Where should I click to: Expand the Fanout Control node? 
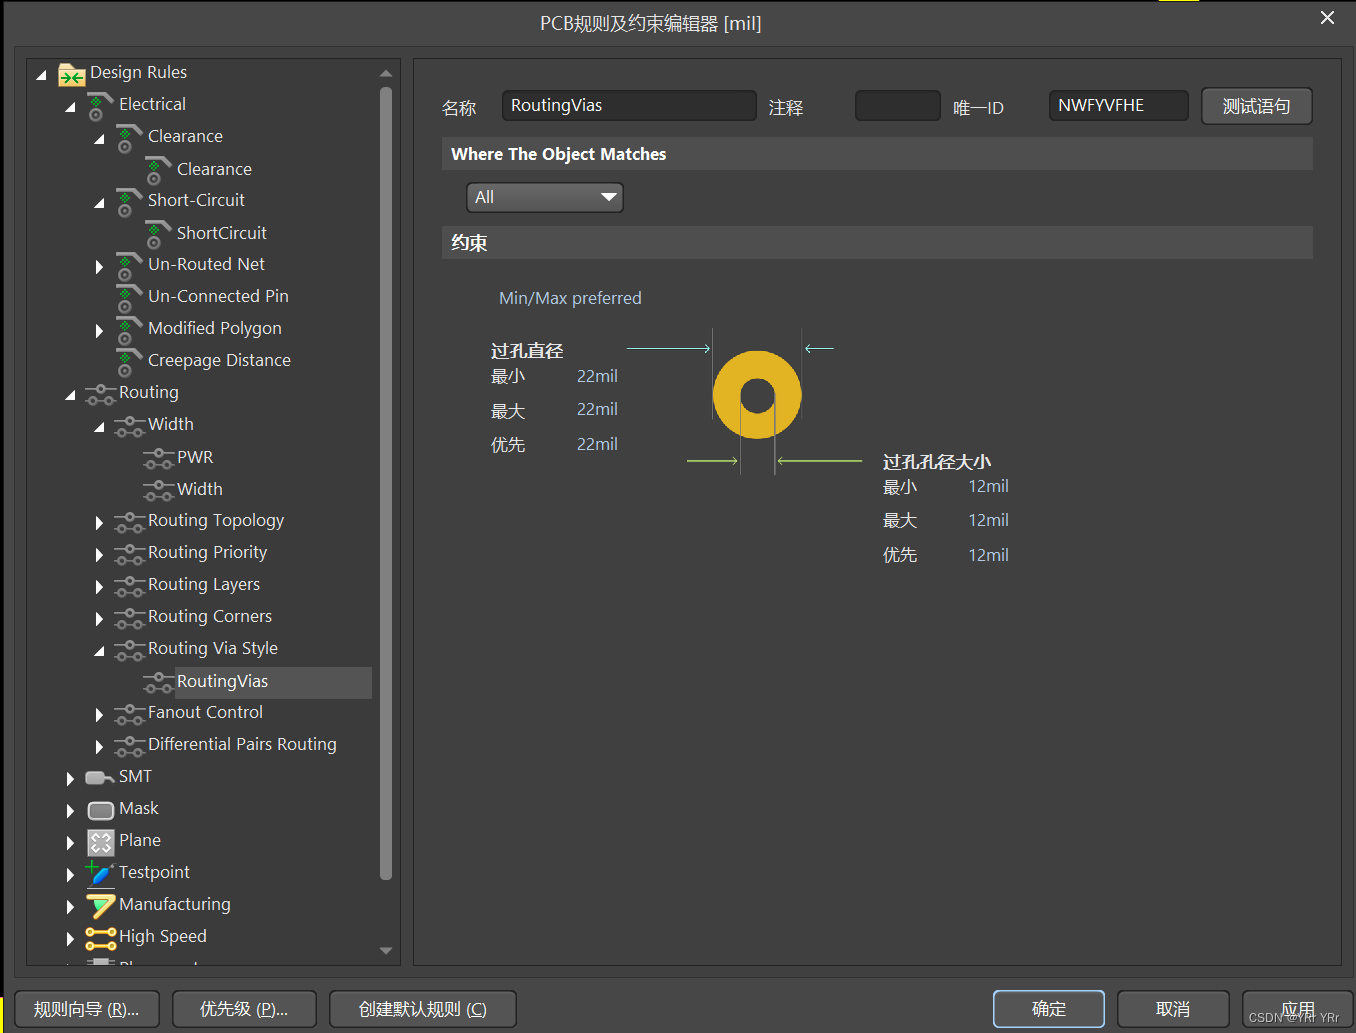pos(99,715)
